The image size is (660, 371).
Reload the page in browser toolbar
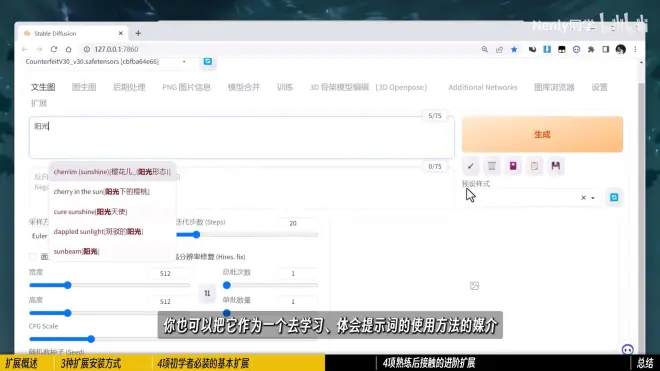[54, 49]
